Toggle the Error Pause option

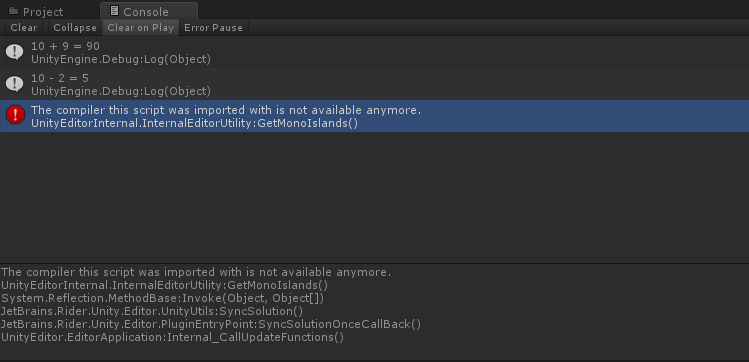click(x=214, y=28)
